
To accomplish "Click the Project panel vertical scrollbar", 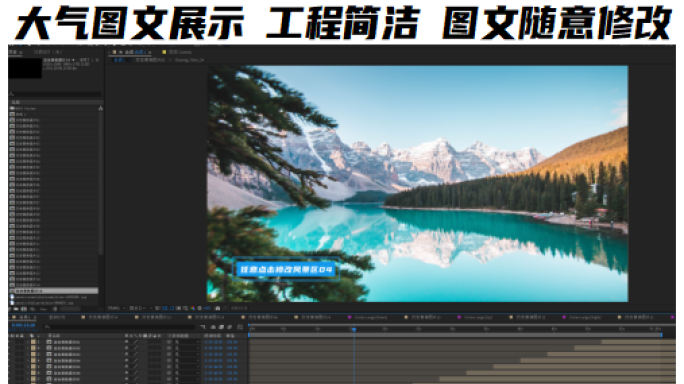I will 100,183.
